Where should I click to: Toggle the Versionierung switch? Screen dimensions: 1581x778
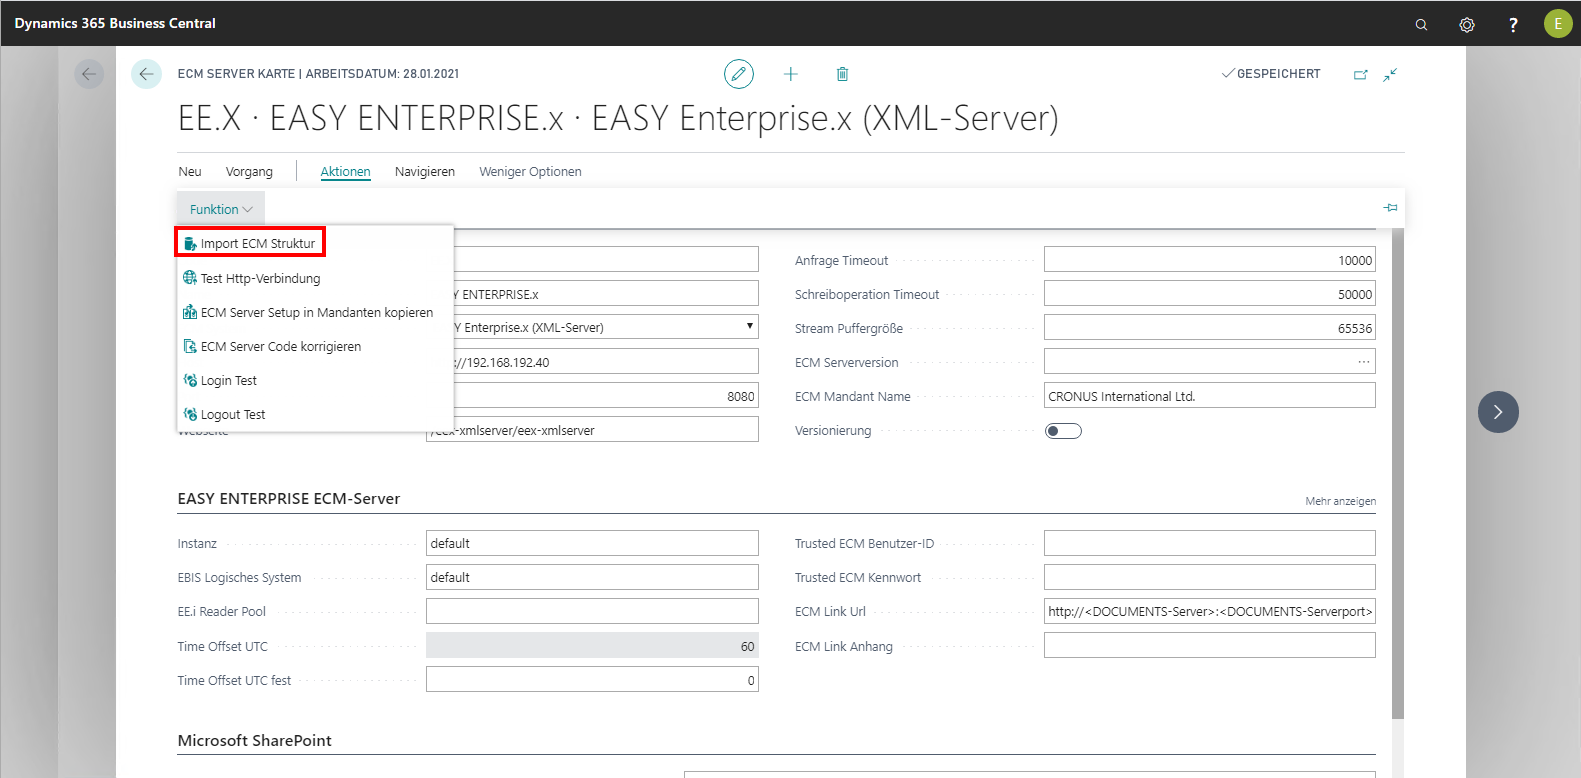[1063, 431]
